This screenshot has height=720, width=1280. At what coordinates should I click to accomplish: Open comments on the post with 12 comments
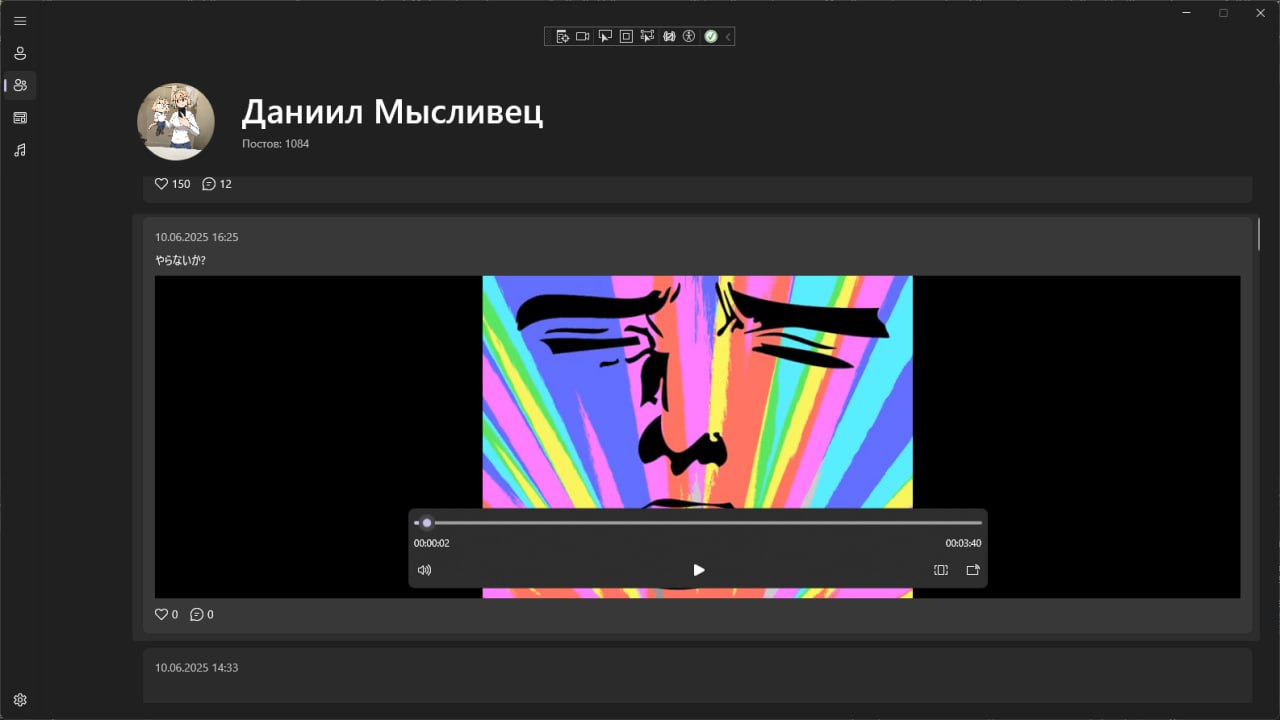coord(217,184)
